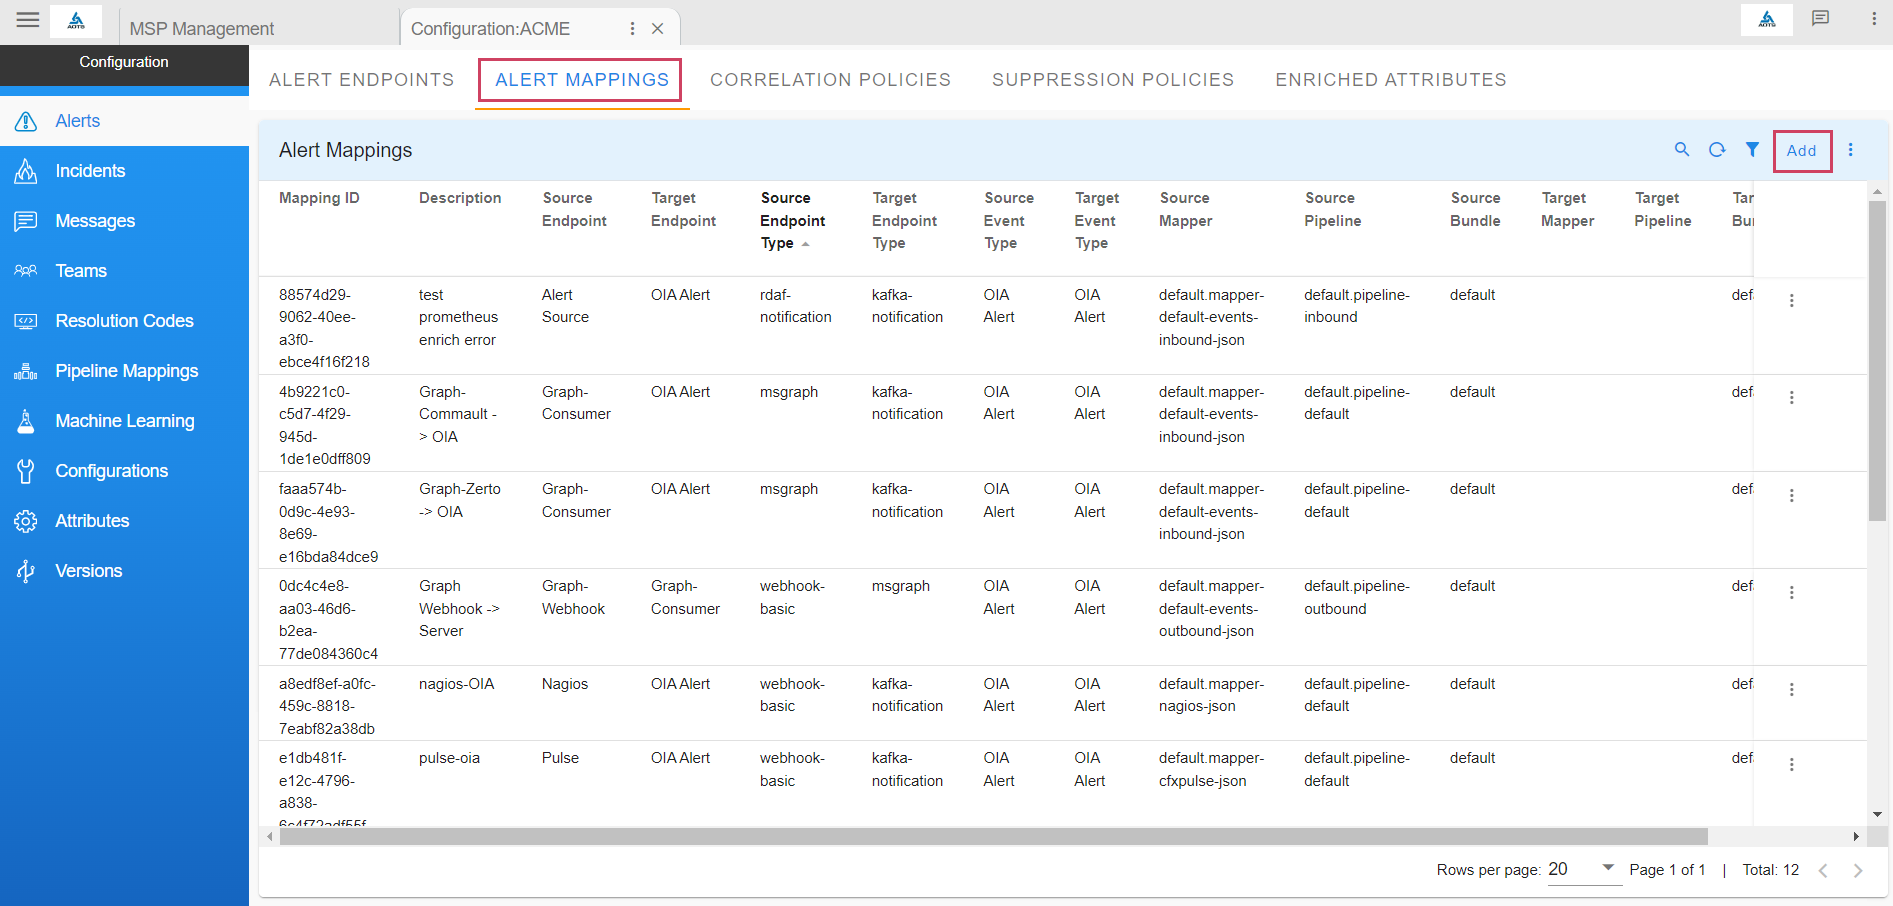Select the Enriched Attributes tab
1893x906 pixels.
click(1390, 80)
